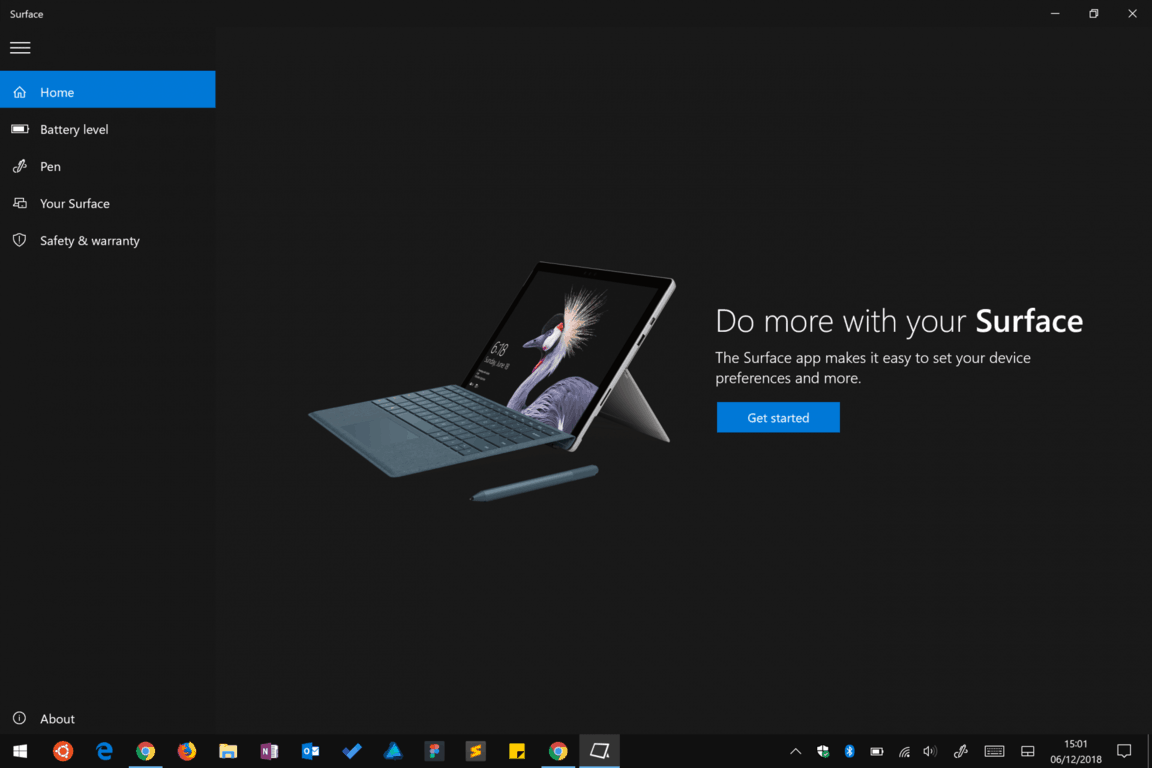Open OneNote from the taskbar

tap(269, 751)
